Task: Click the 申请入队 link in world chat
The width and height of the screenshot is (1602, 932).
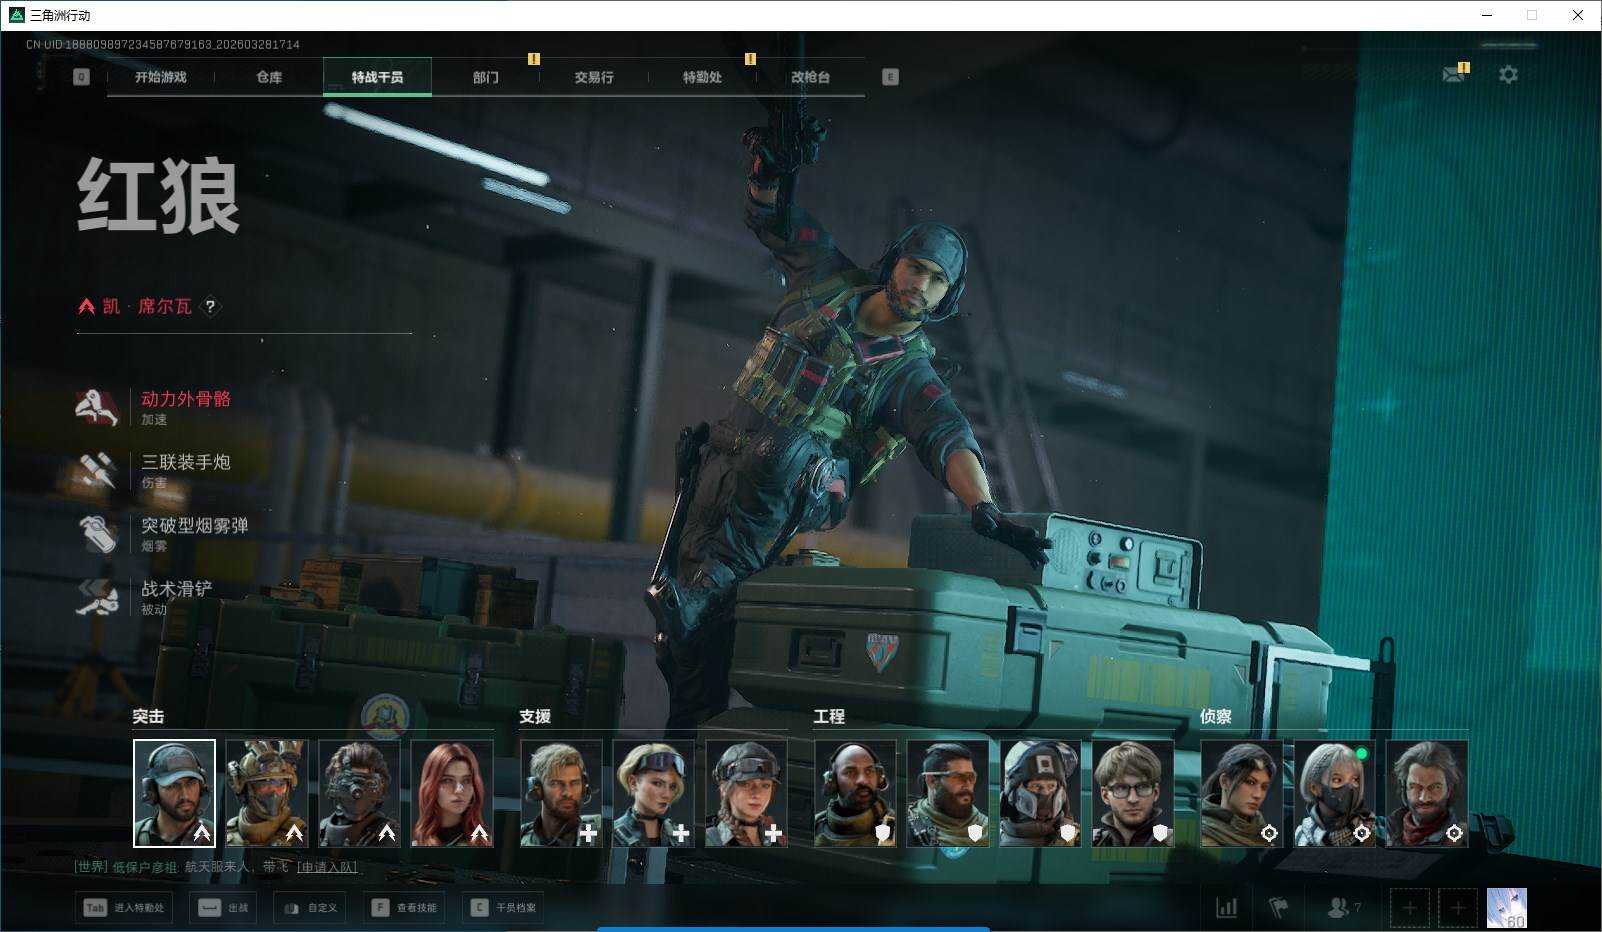Action: tap(327, 867)
